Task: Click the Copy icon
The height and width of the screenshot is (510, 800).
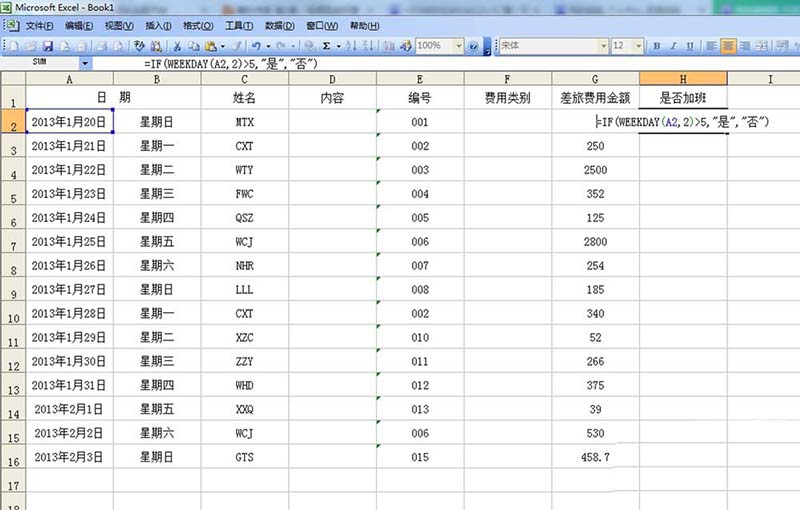Action: (x=194, y=46)
